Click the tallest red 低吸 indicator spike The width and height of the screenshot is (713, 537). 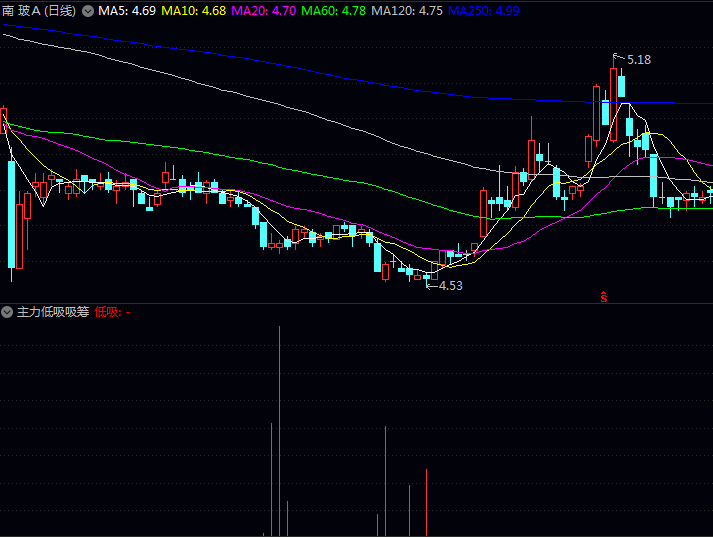point(279,431)
